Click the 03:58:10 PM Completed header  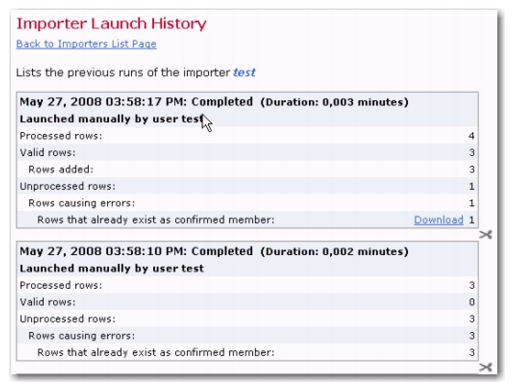pyautogui.click(x=136, y=251)
